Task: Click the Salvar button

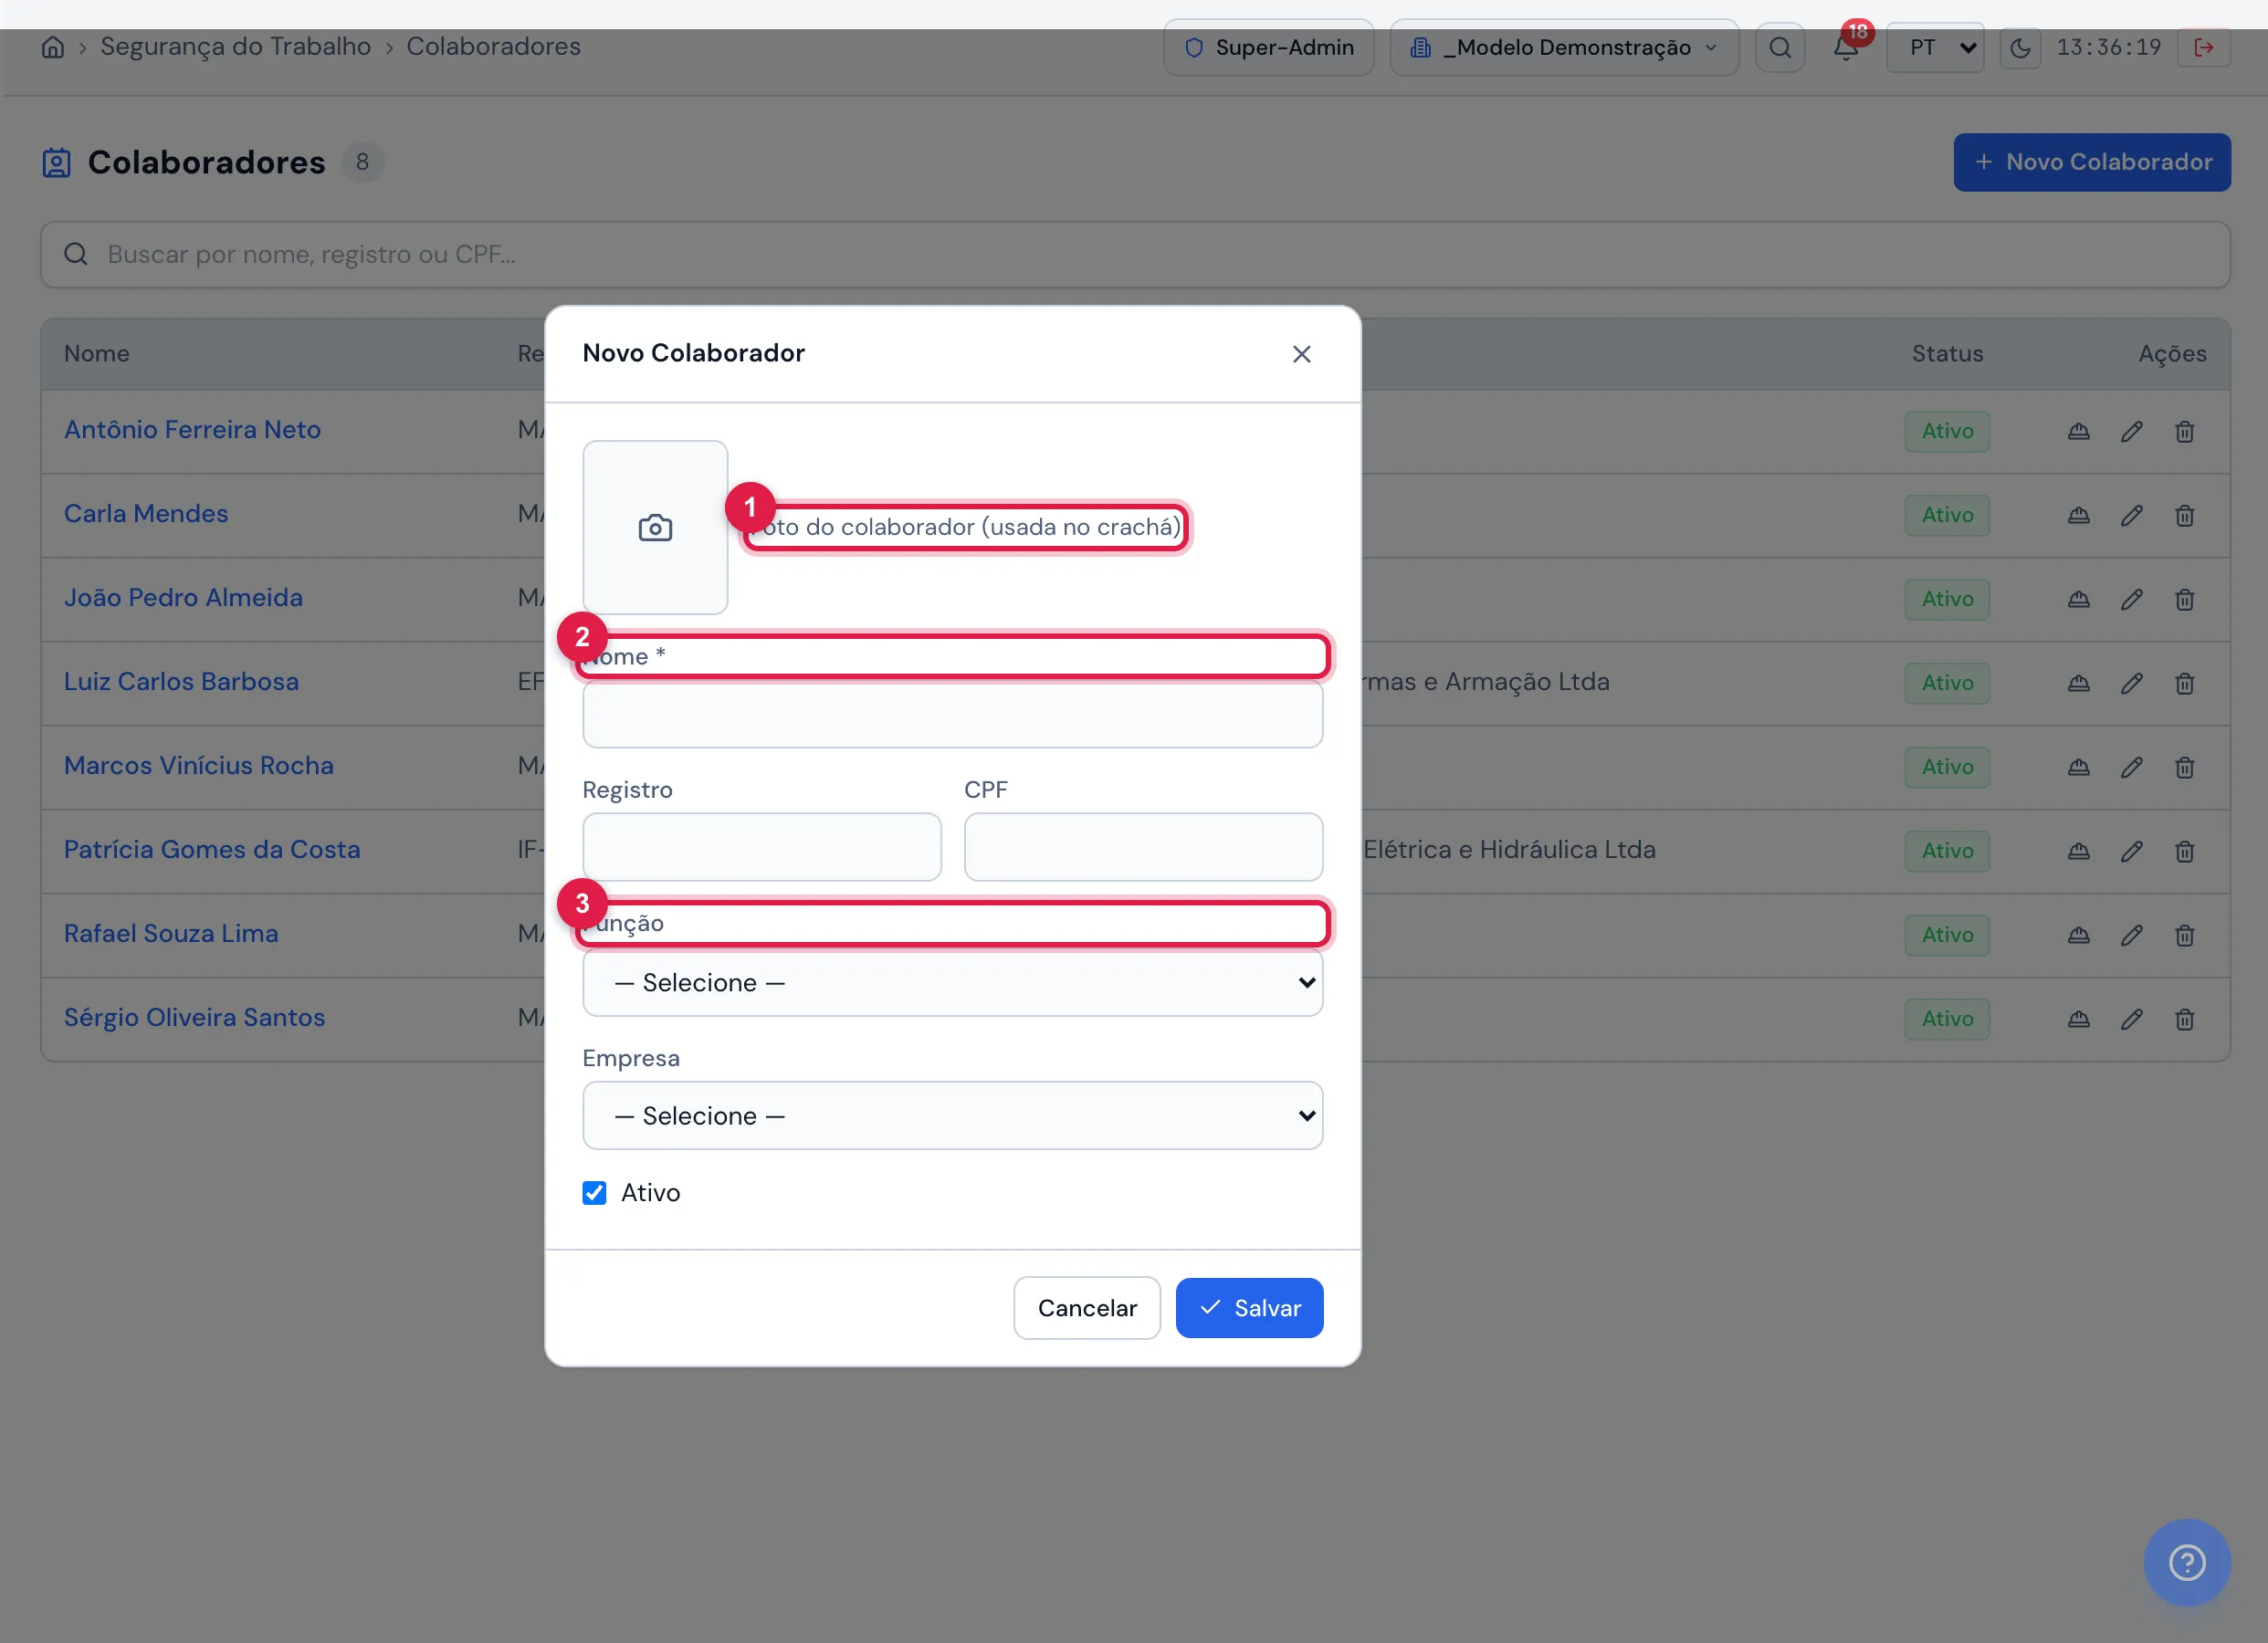Action: click(1249, 1308)
